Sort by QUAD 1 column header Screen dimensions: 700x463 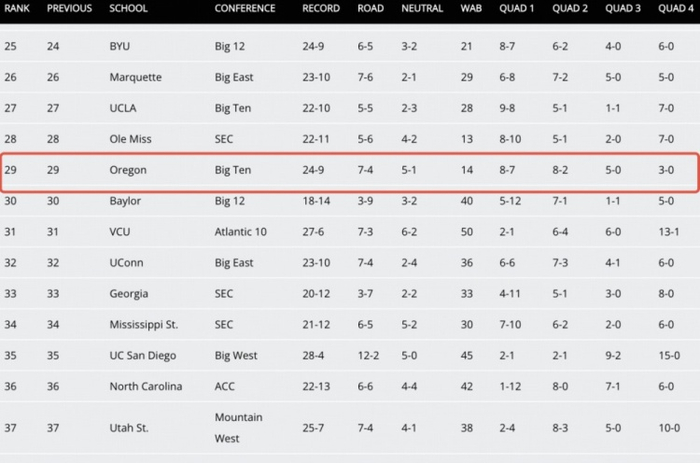tap(516, 9)
